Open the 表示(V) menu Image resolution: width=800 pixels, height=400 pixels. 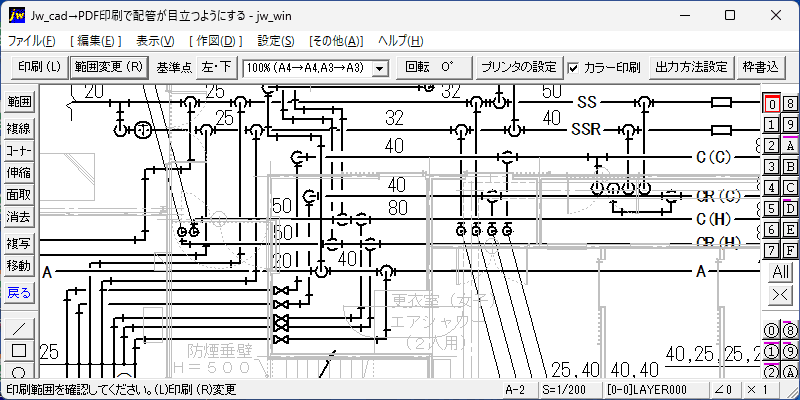[x=155, y=41]
